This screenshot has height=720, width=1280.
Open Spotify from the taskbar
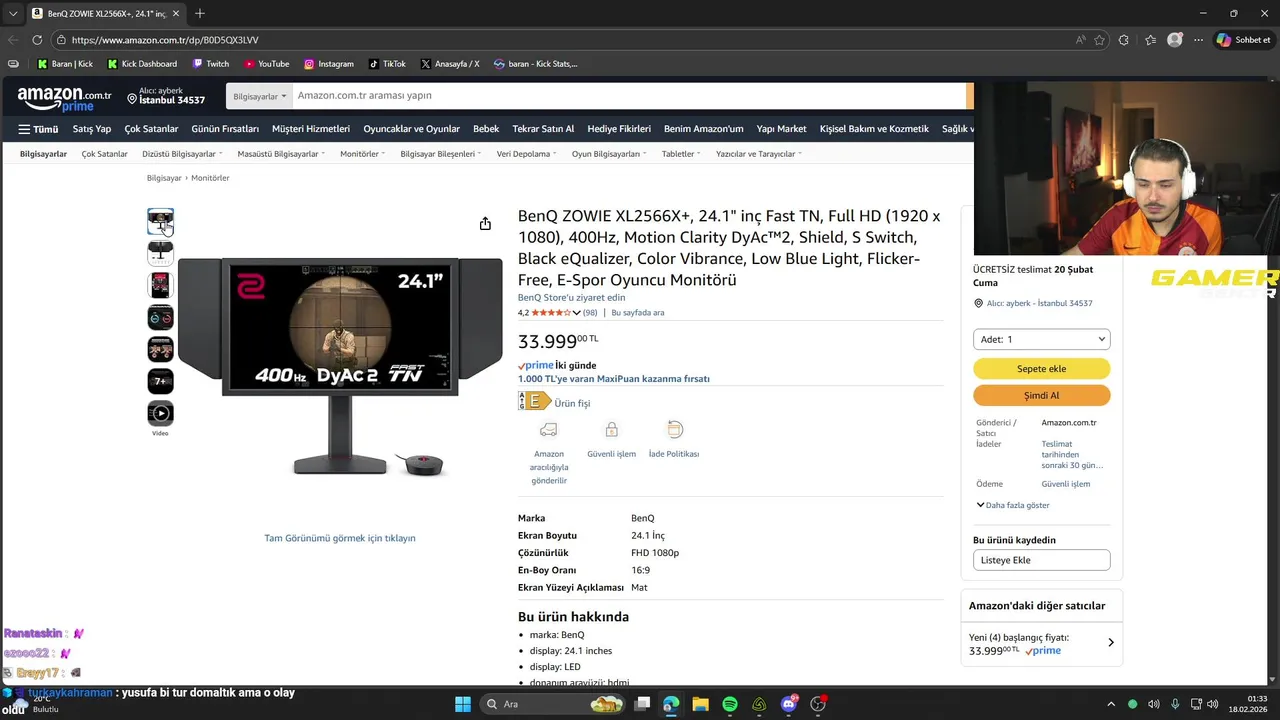730,704
